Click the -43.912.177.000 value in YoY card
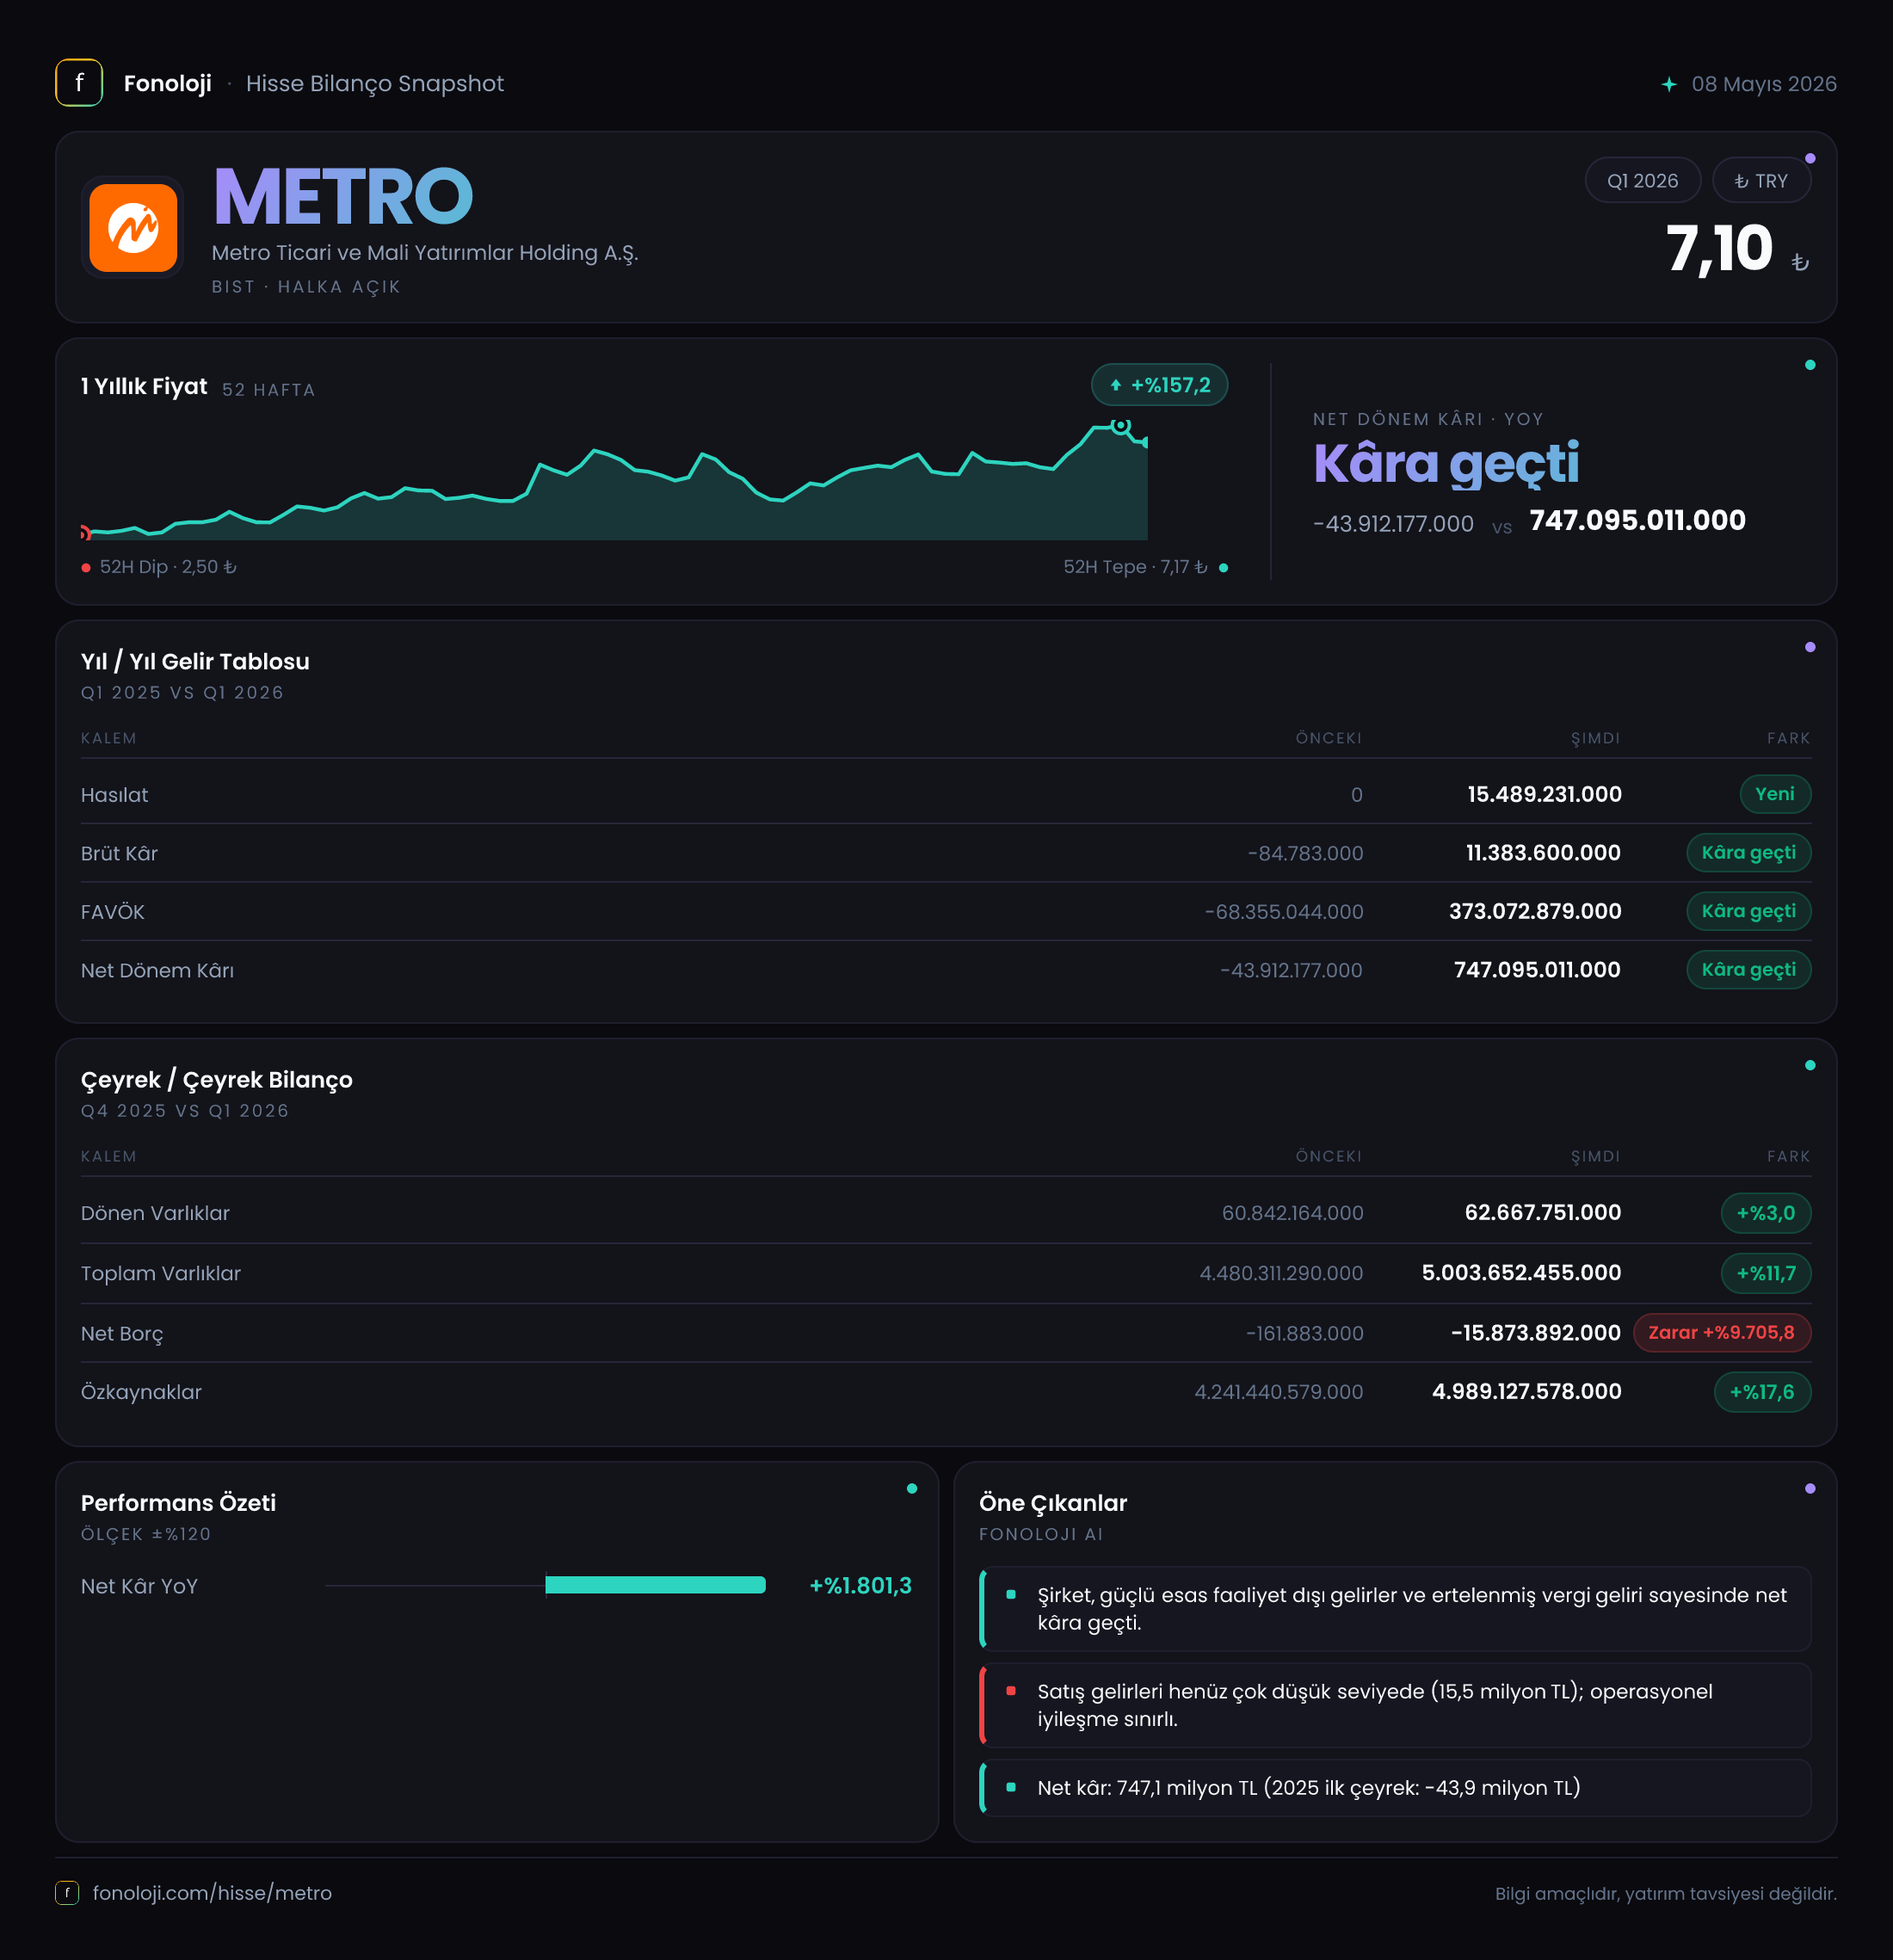1893x1960 pixels. pyautogui.click(x=1393, y=523)
